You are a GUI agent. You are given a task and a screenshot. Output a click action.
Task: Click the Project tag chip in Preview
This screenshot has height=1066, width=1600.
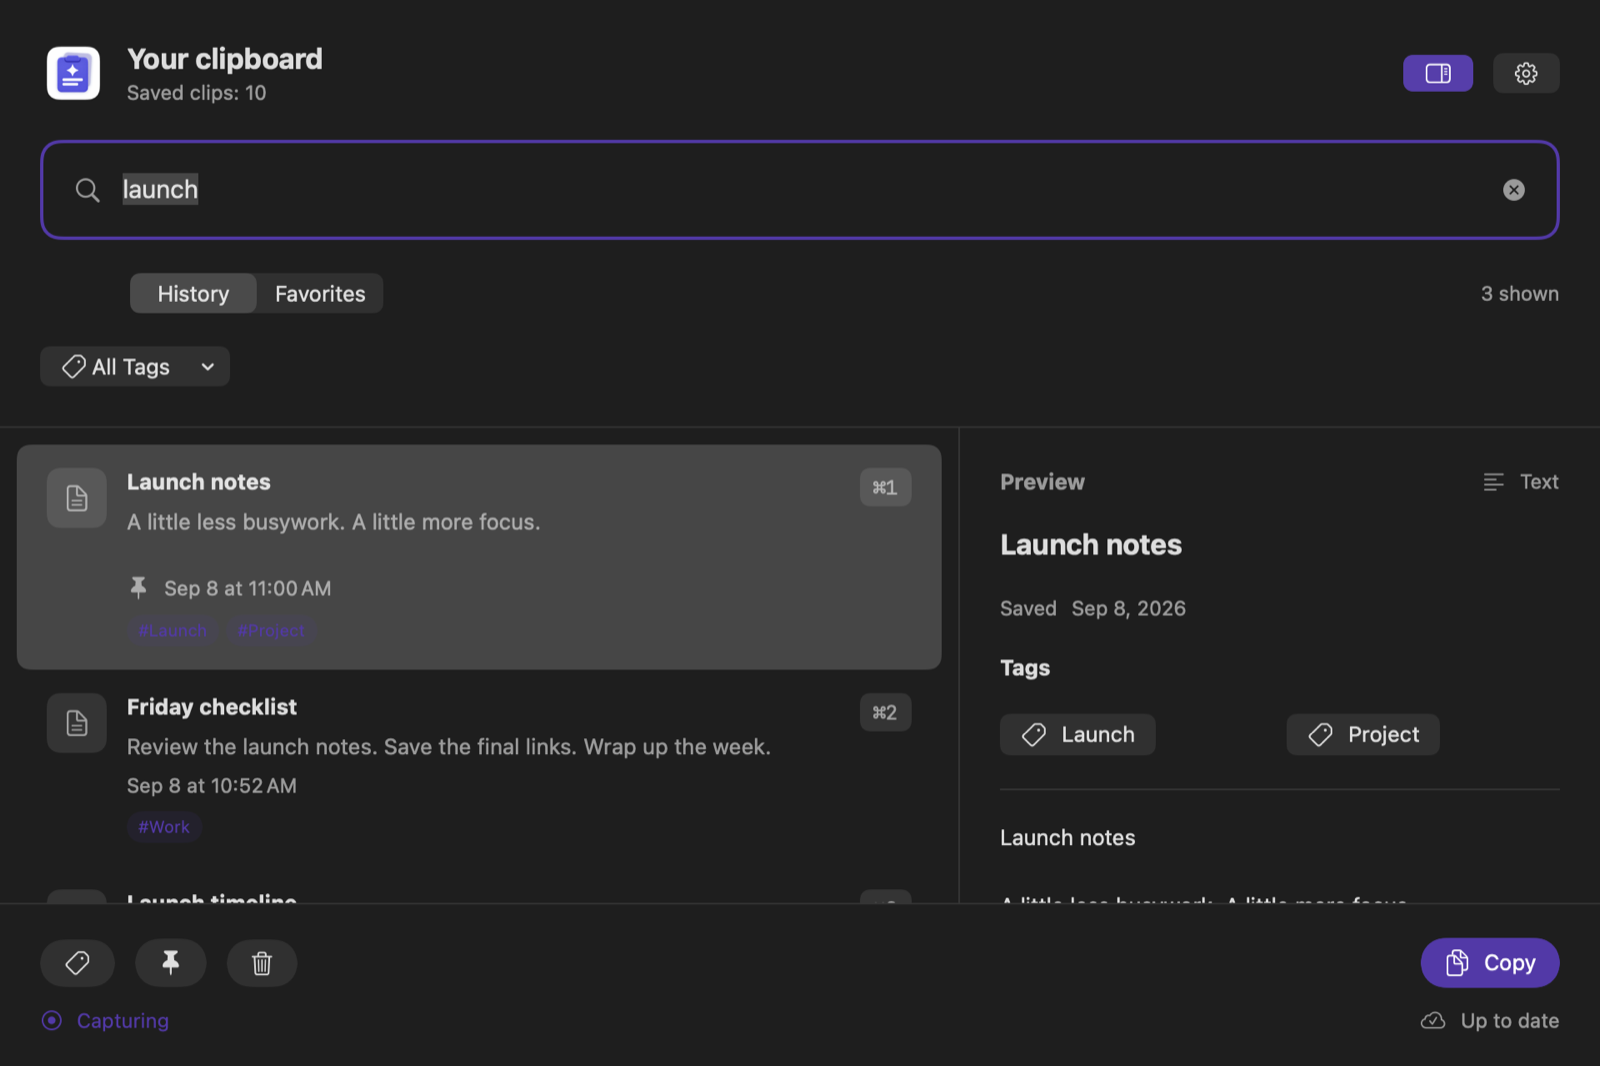coord(1363,735)
